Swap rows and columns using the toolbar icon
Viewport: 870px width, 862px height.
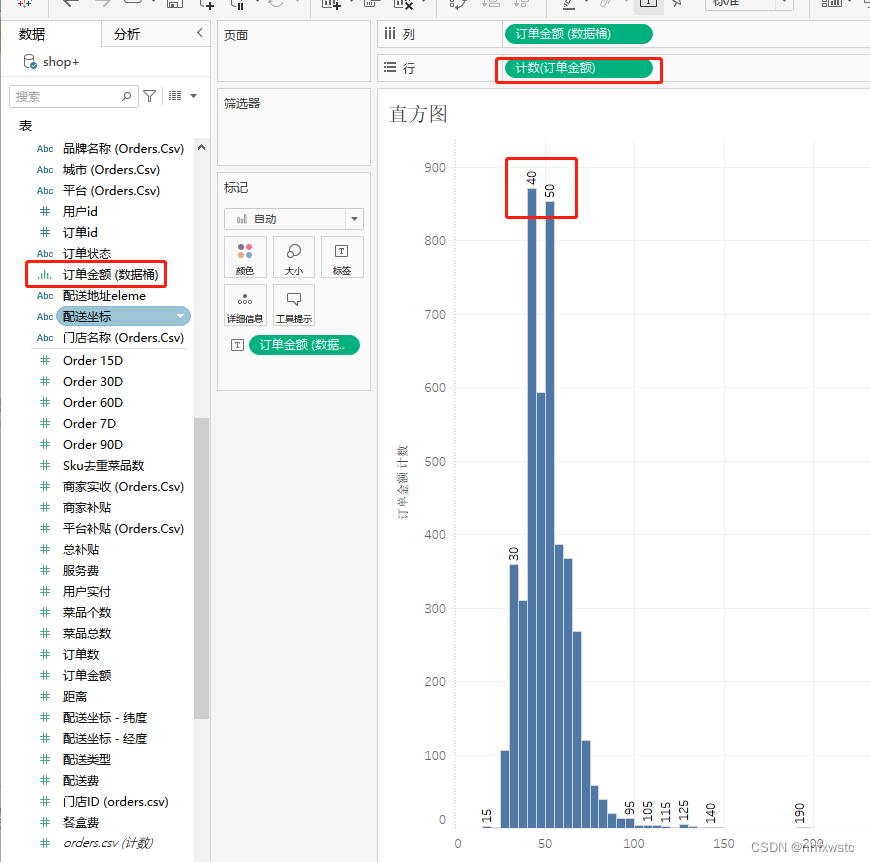point(460,6)
